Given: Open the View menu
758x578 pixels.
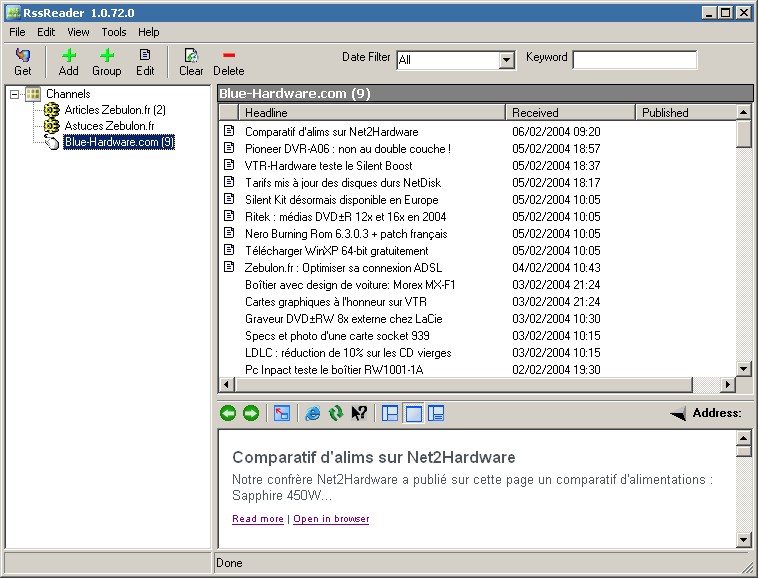Looking at the screenshot, I should [78, 32].
